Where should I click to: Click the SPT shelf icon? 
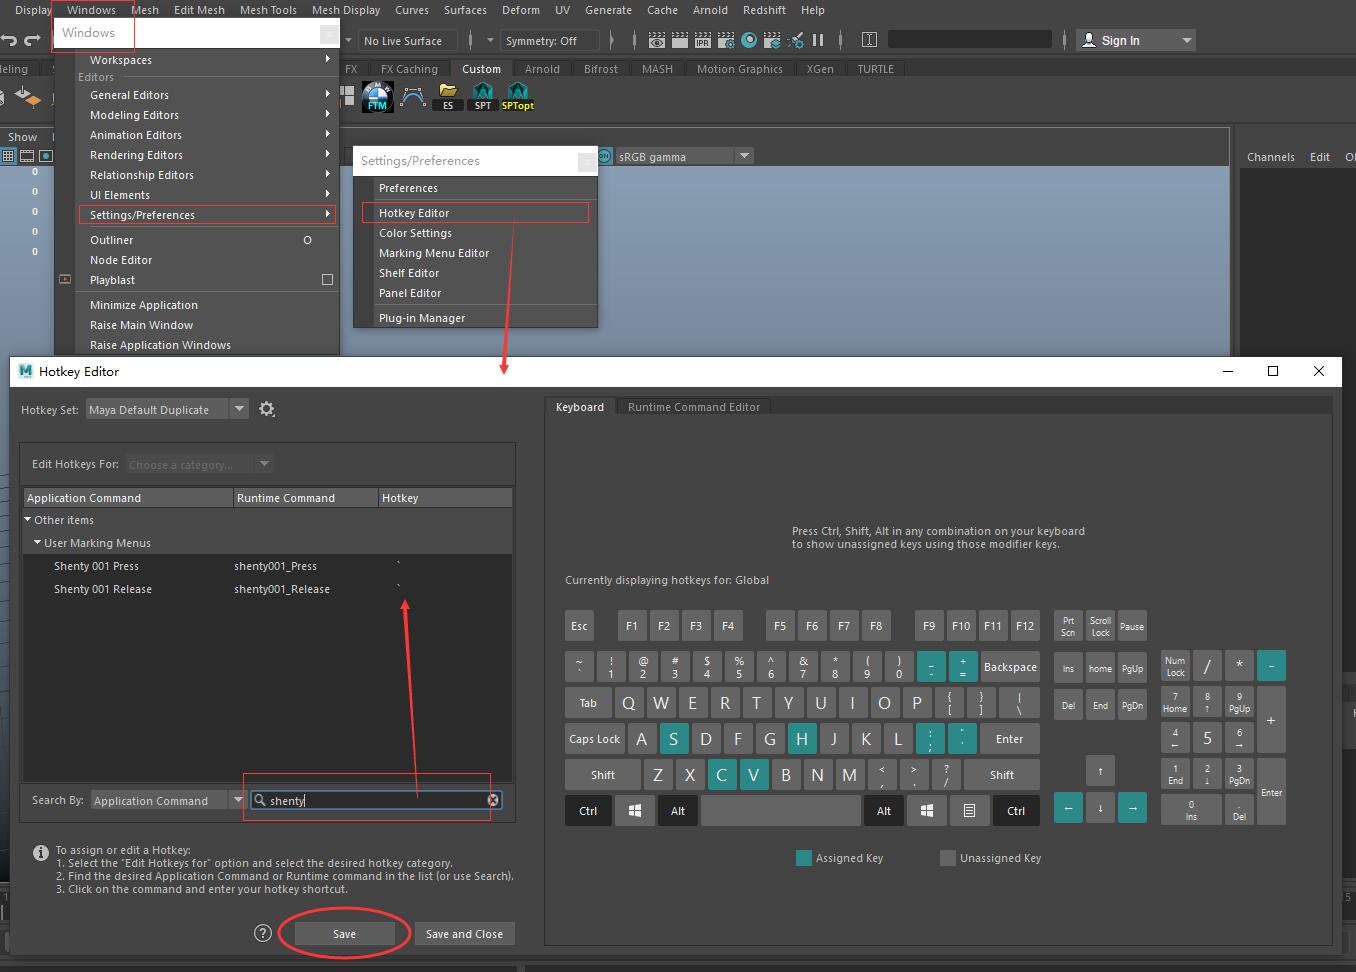click(482, 96)
